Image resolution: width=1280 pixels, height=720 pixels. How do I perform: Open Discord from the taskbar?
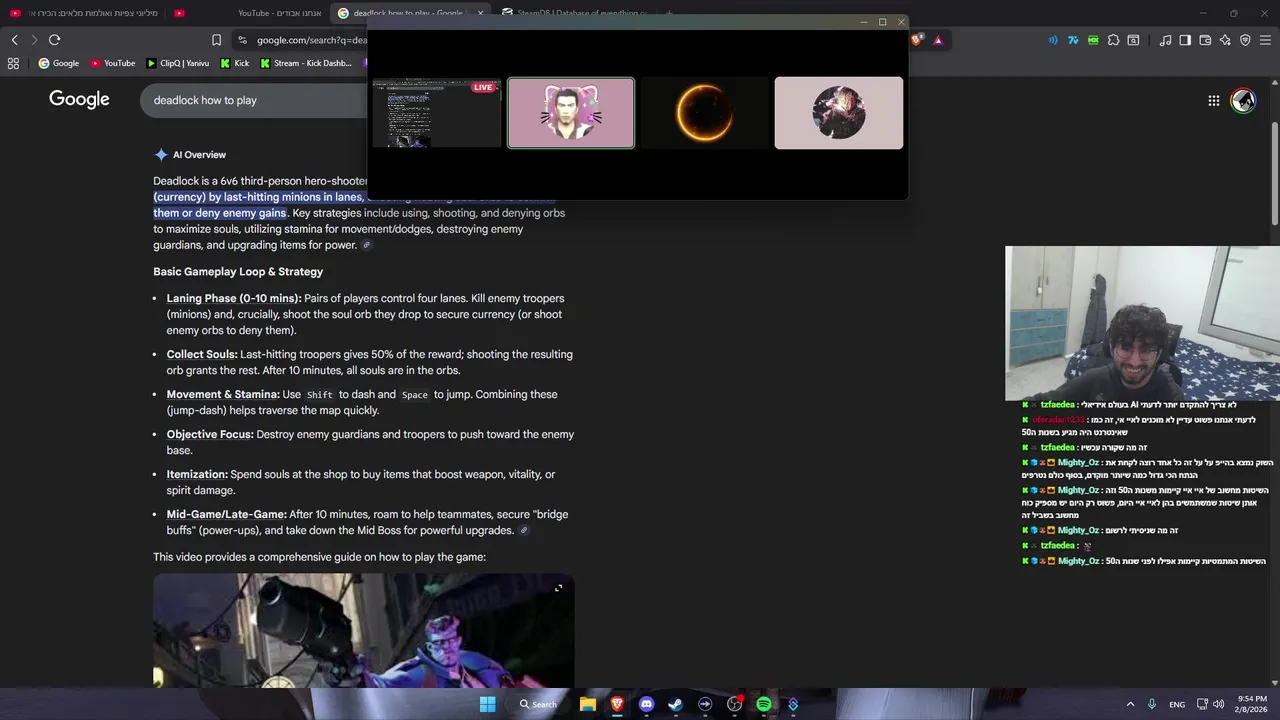click(x=646, y=704)
